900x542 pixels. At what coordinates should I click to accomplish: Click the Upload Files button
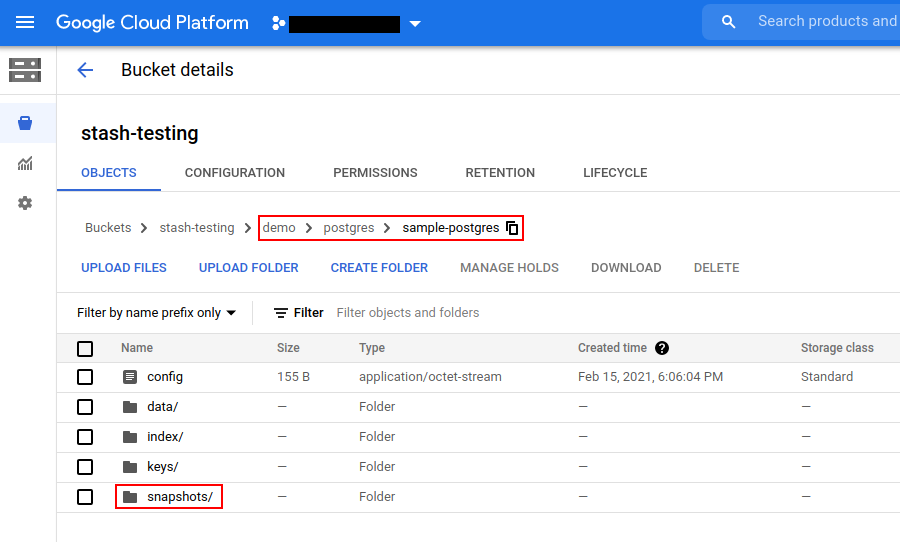(x=124, y=268)
